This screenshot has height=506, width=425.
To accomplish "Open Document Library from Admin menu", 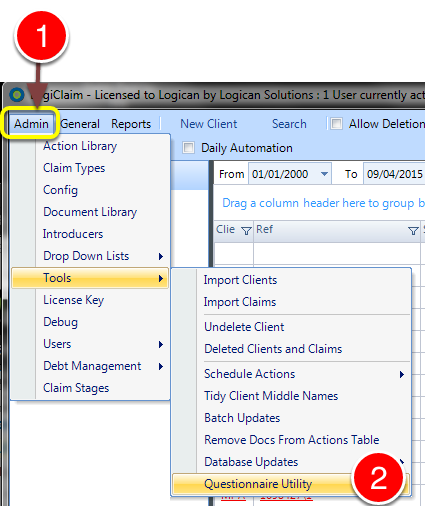I will pos(90,212).
